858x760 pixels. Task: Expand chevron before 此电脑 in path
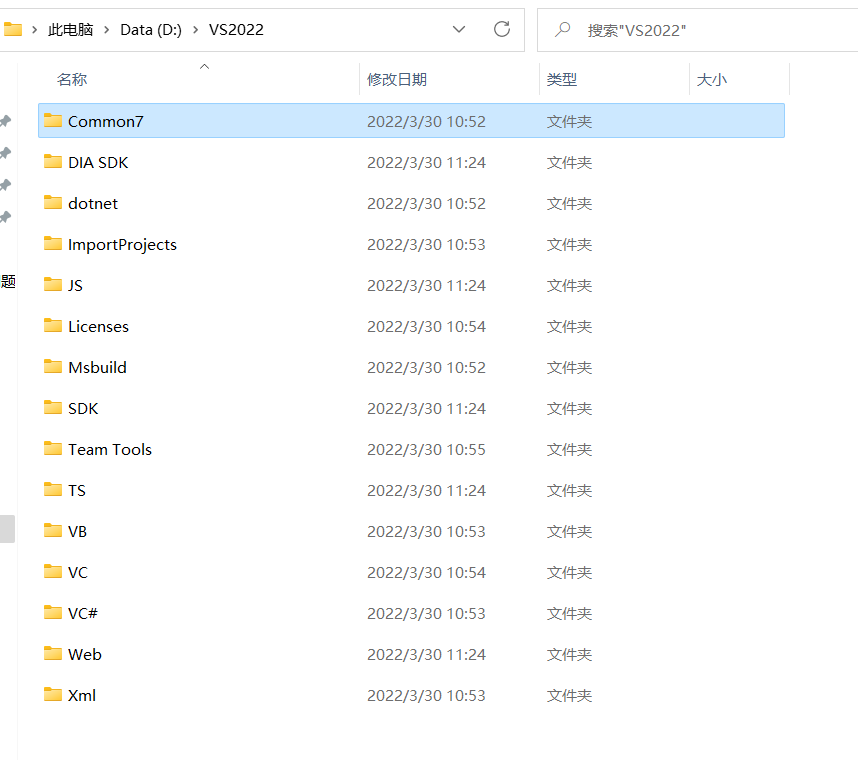34,30
